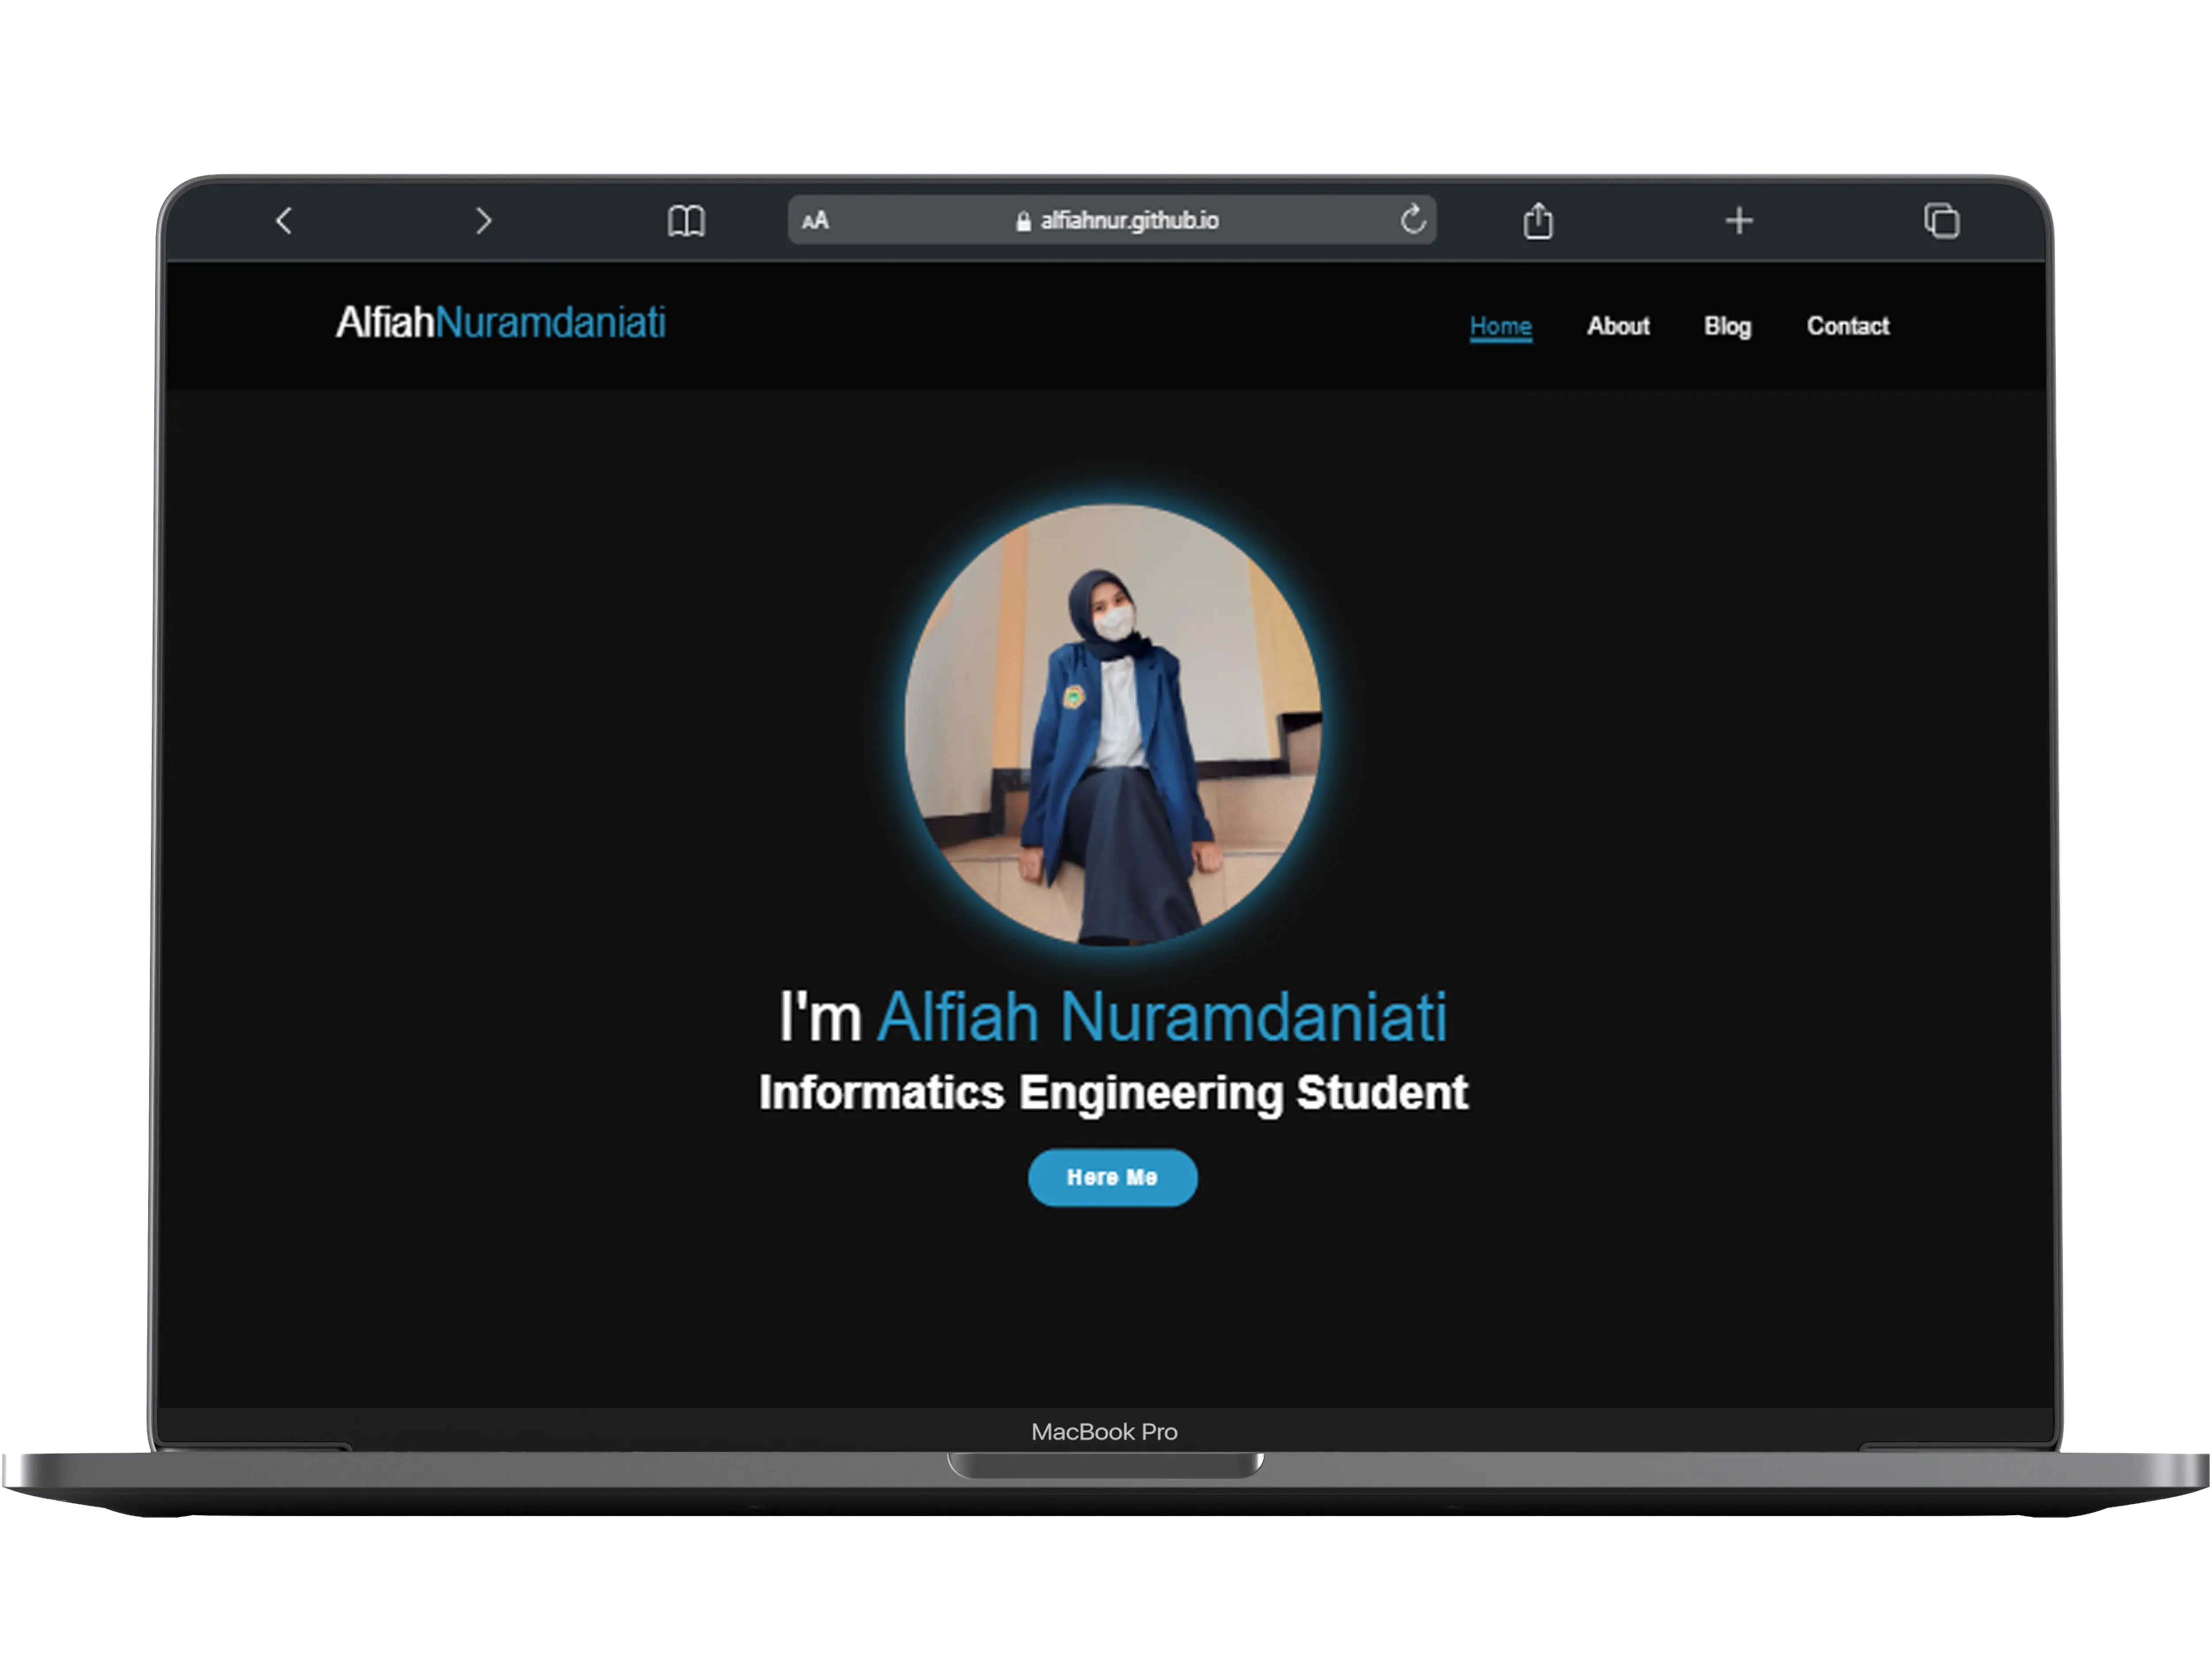The width and height of the screenshot is (2212, 1659).
Task: Open the Contact nav link
Action: [1847, 326]
